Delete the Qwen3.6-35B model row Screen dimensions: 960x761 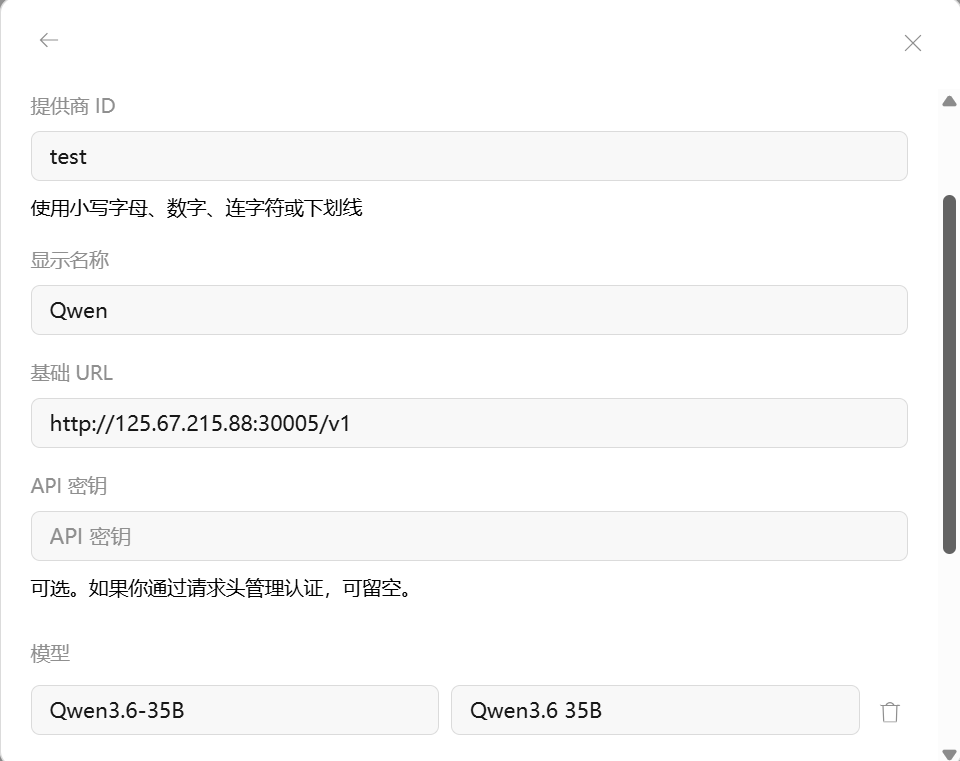(890, 711)
